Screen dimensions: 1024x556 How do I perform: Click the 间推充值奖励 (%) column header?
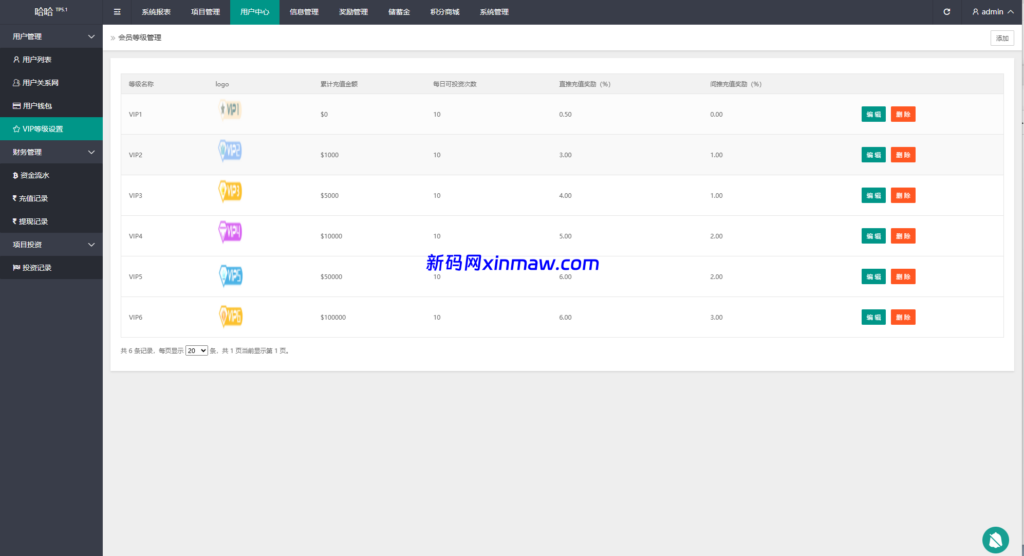coord(735,84)
